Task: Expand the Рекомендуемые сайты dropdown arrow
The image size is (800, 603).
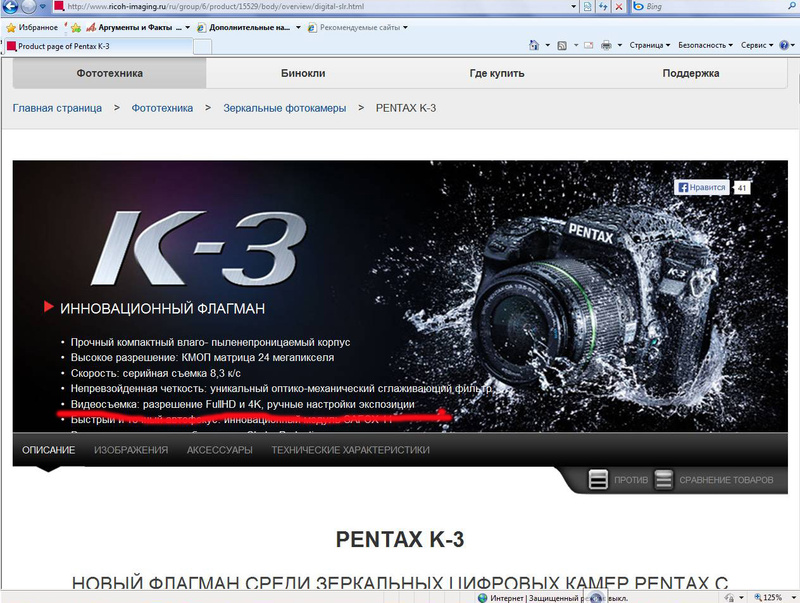Action: [406, 28]
